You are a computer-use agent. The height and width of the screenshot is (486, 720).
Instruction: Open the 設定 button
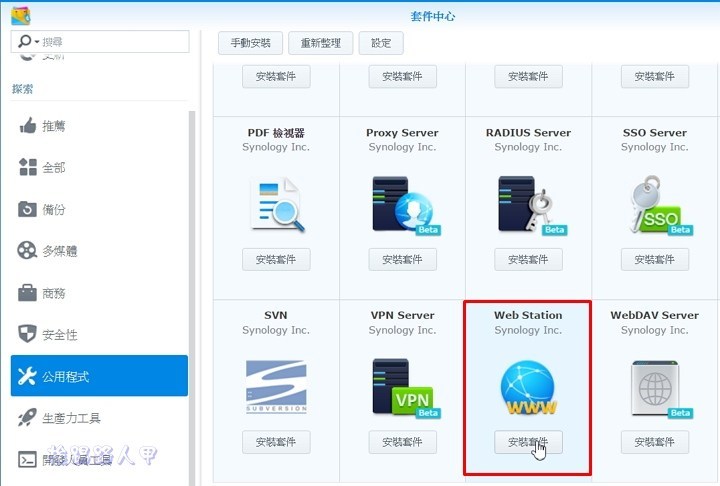381,43
